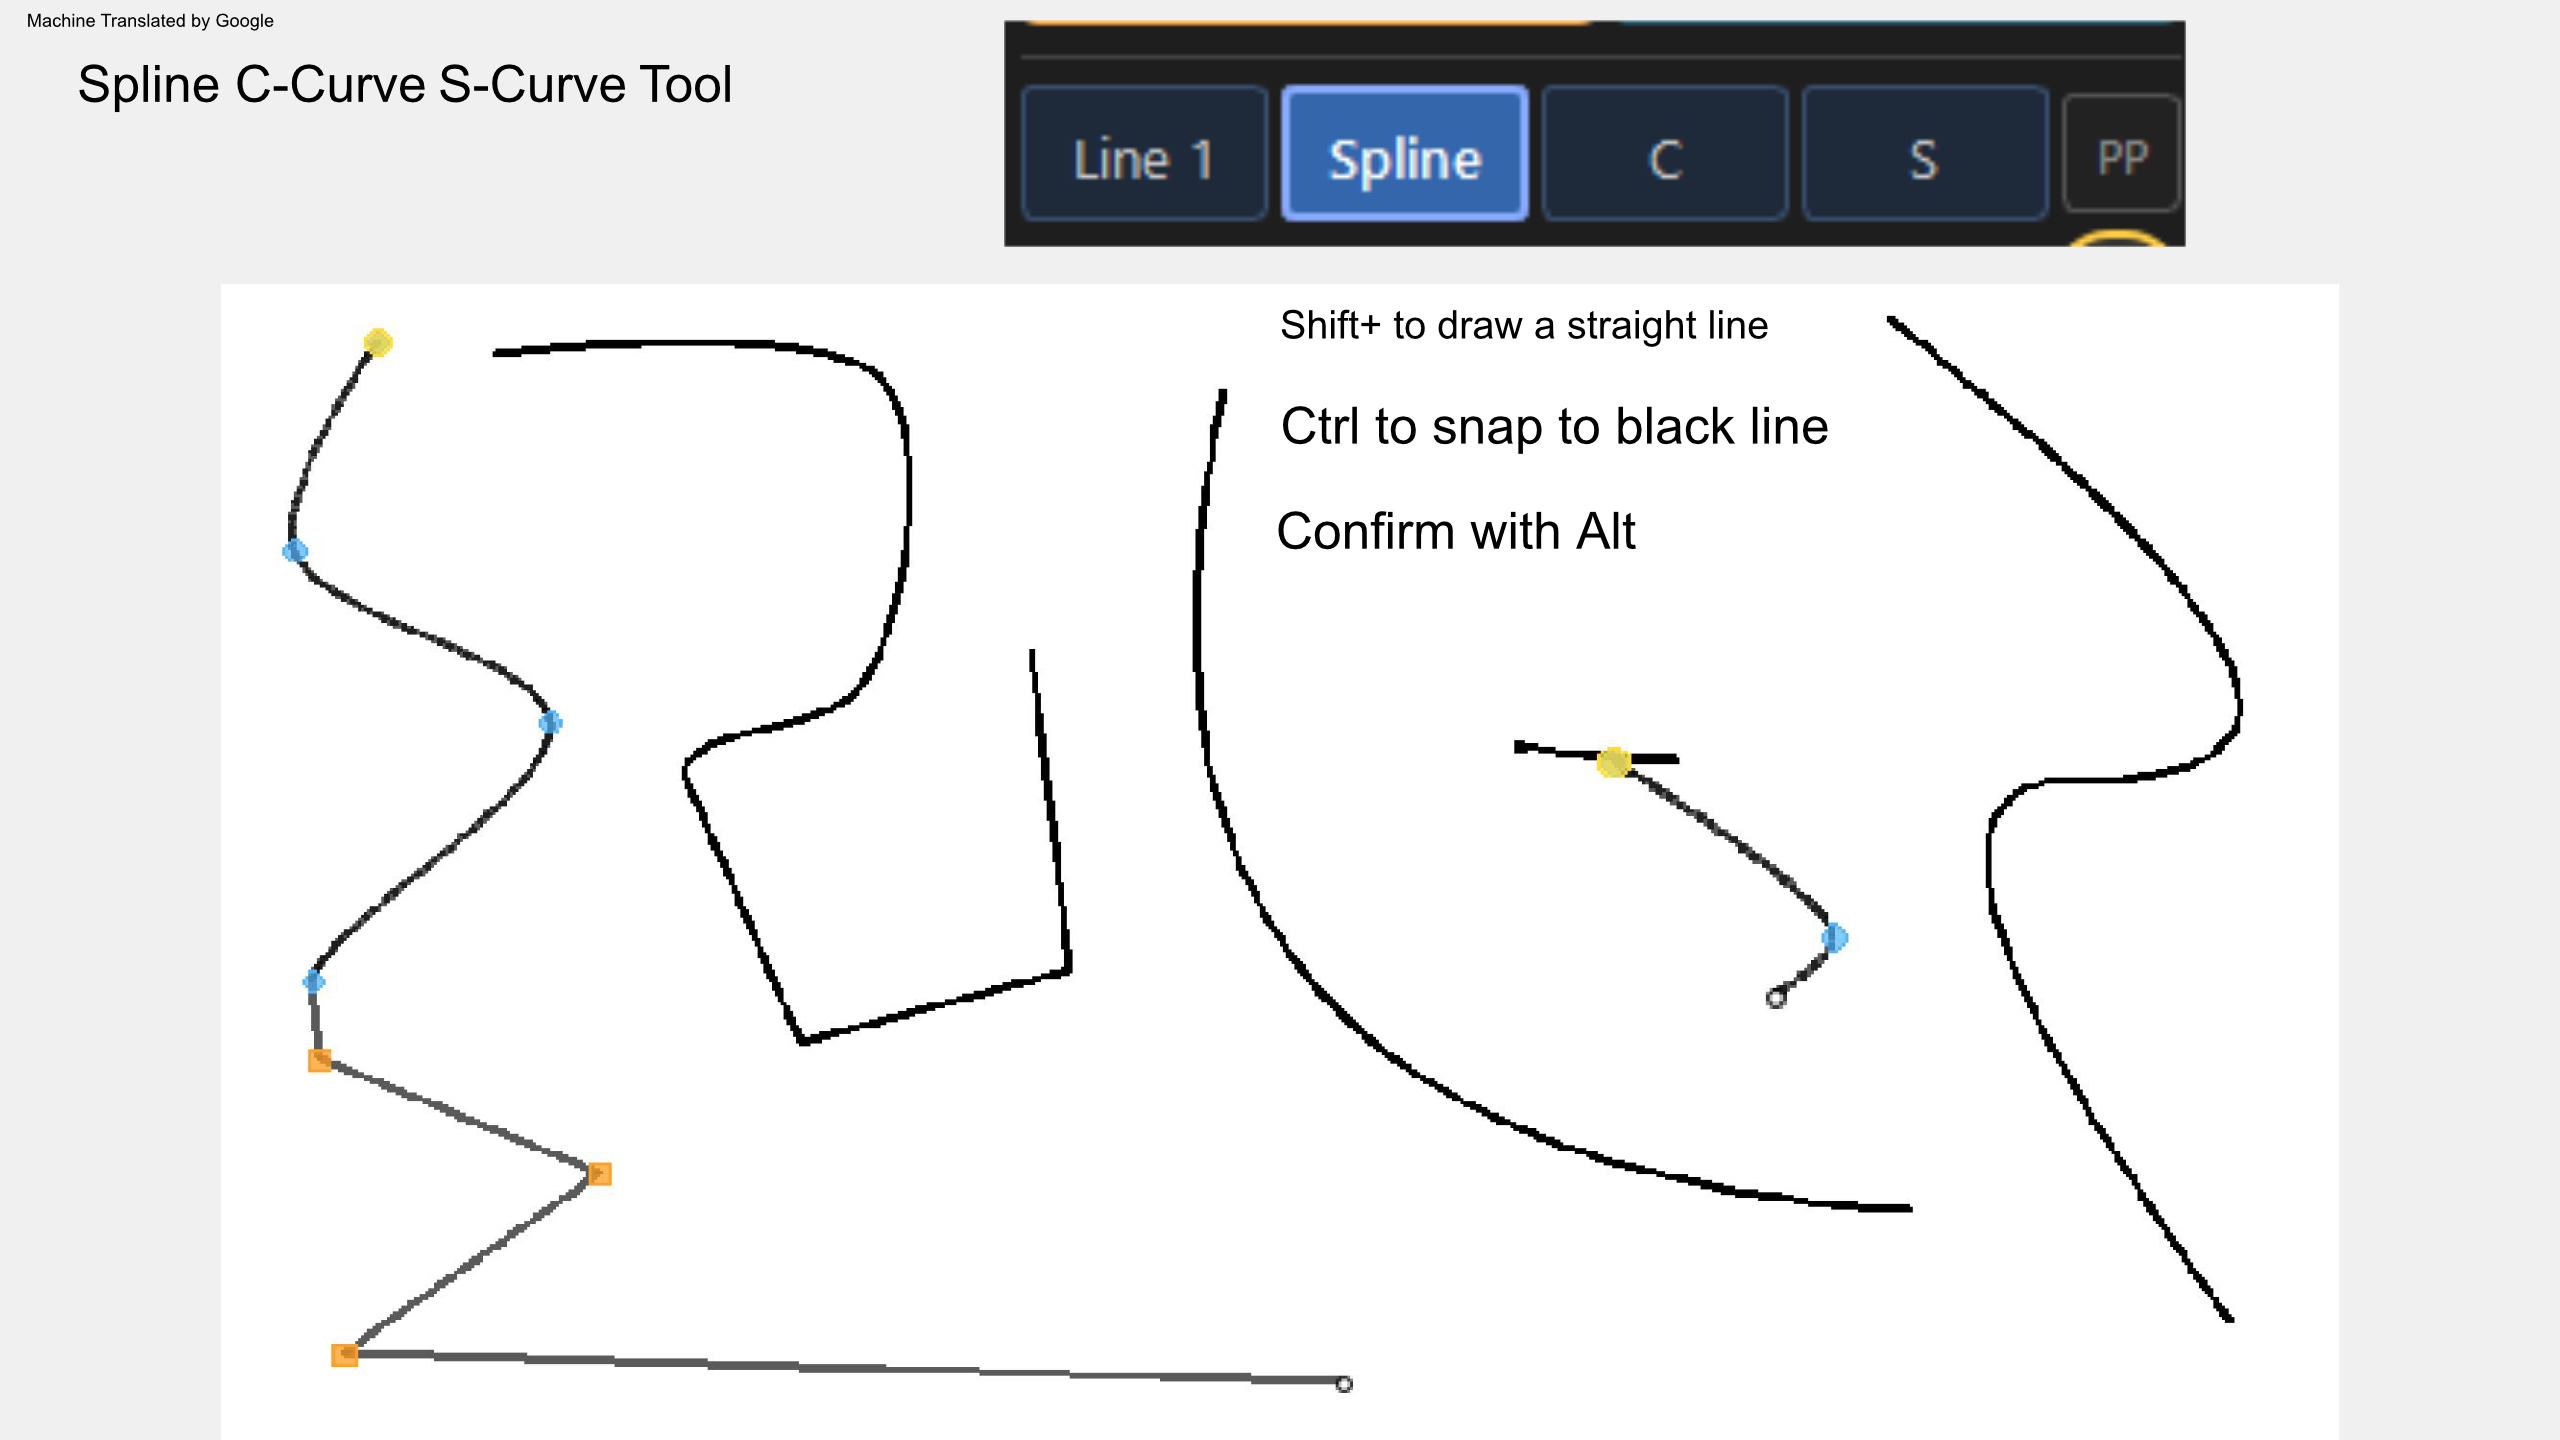2560x1440 pixels.
Task: Click the 'Confirm with Alt' instruction text
Action: [1456, 532]
